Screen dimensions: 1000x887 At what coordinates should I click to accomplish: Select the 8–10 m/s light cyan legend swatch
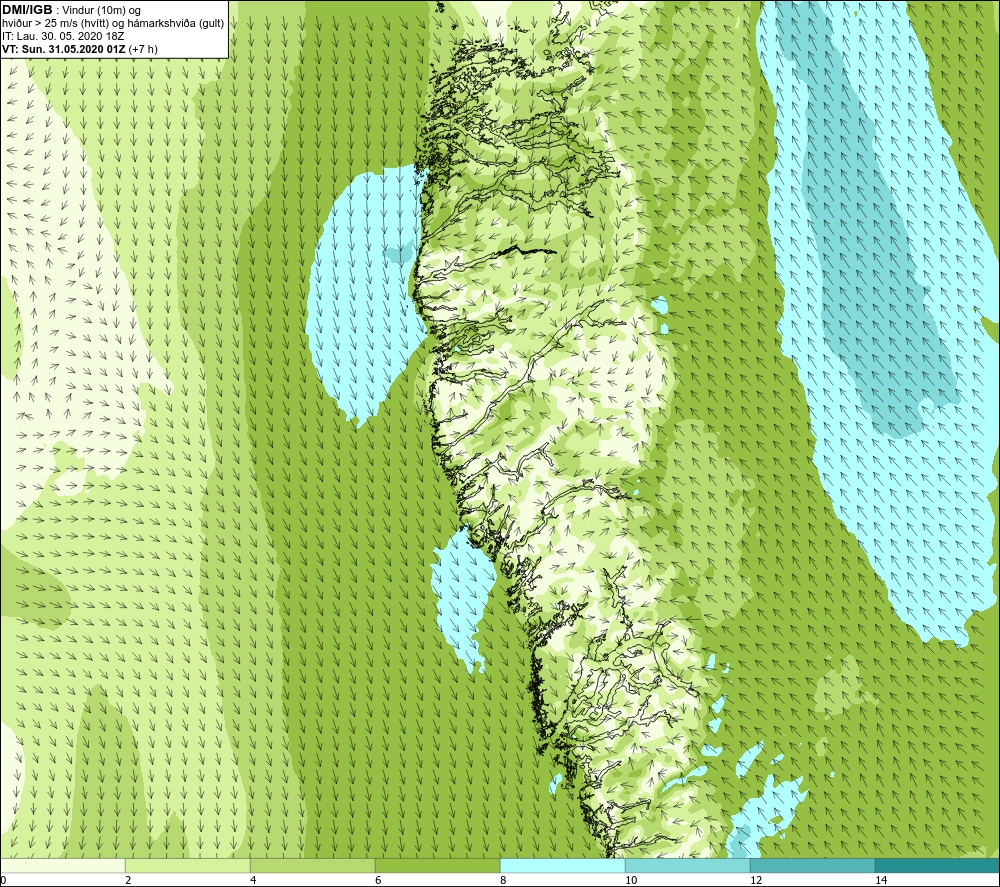coord(562,865)
